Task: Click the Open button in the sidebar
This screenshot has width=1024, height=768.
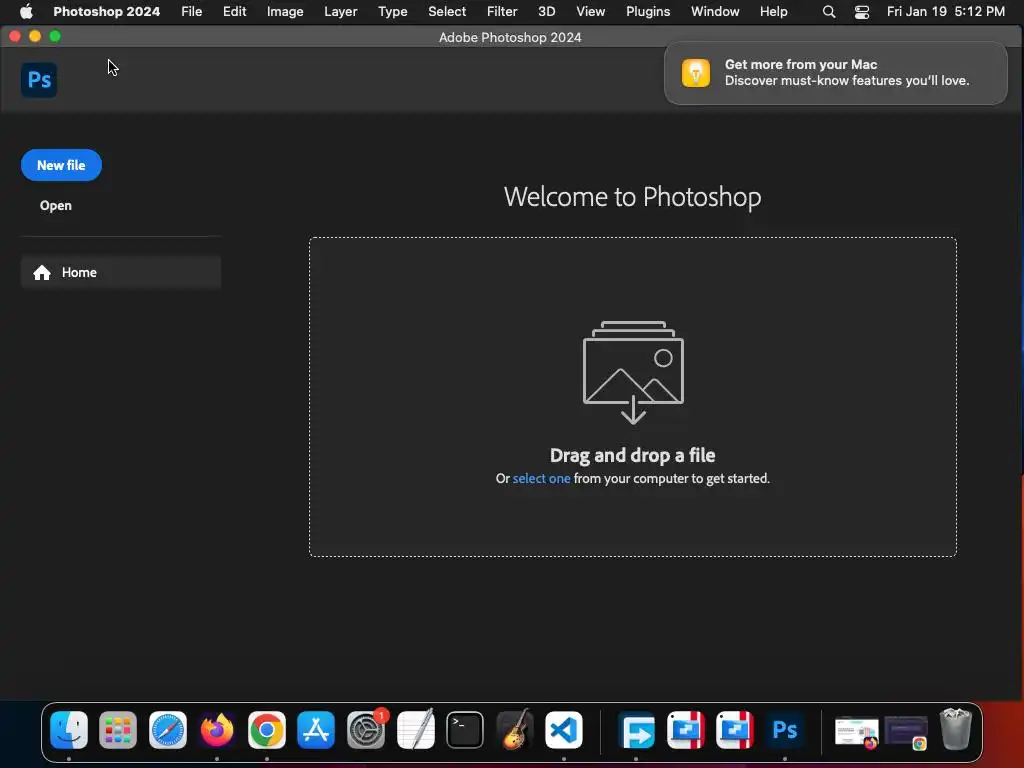Action: click(56, 206)
